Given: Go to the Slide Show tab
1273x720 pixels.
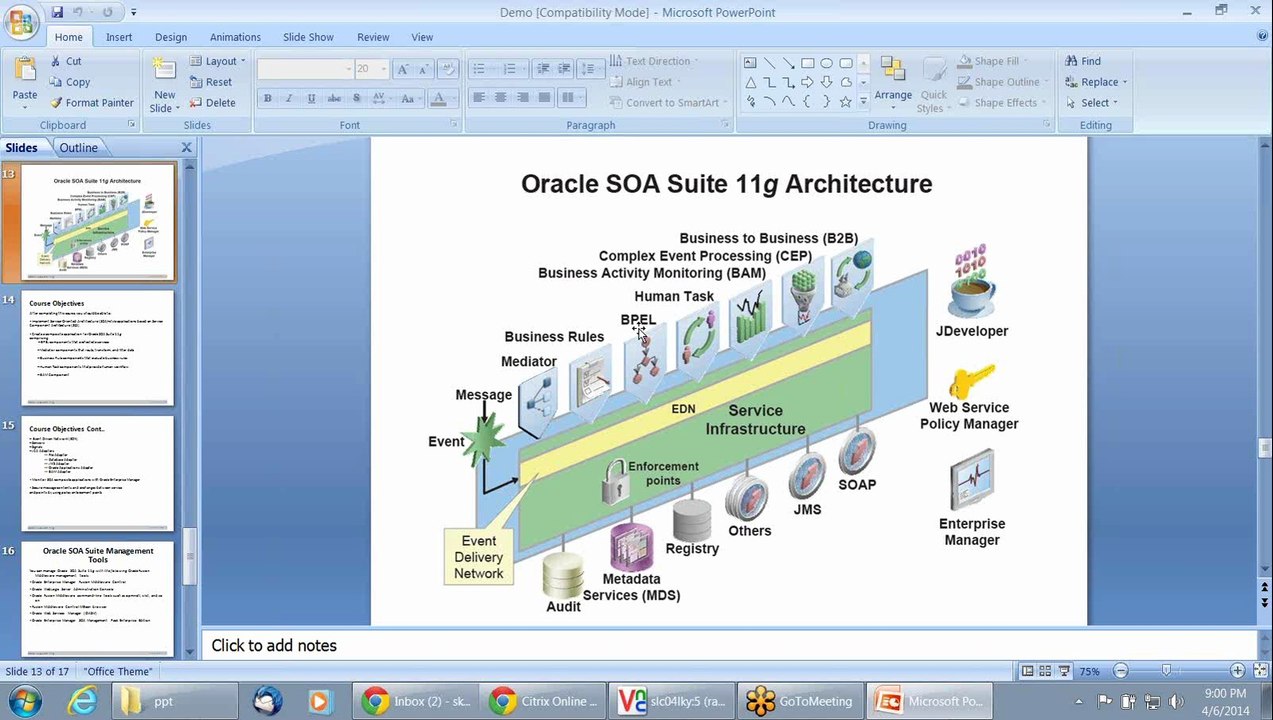Looking at the screenshot, I should [x=308, y=37].
